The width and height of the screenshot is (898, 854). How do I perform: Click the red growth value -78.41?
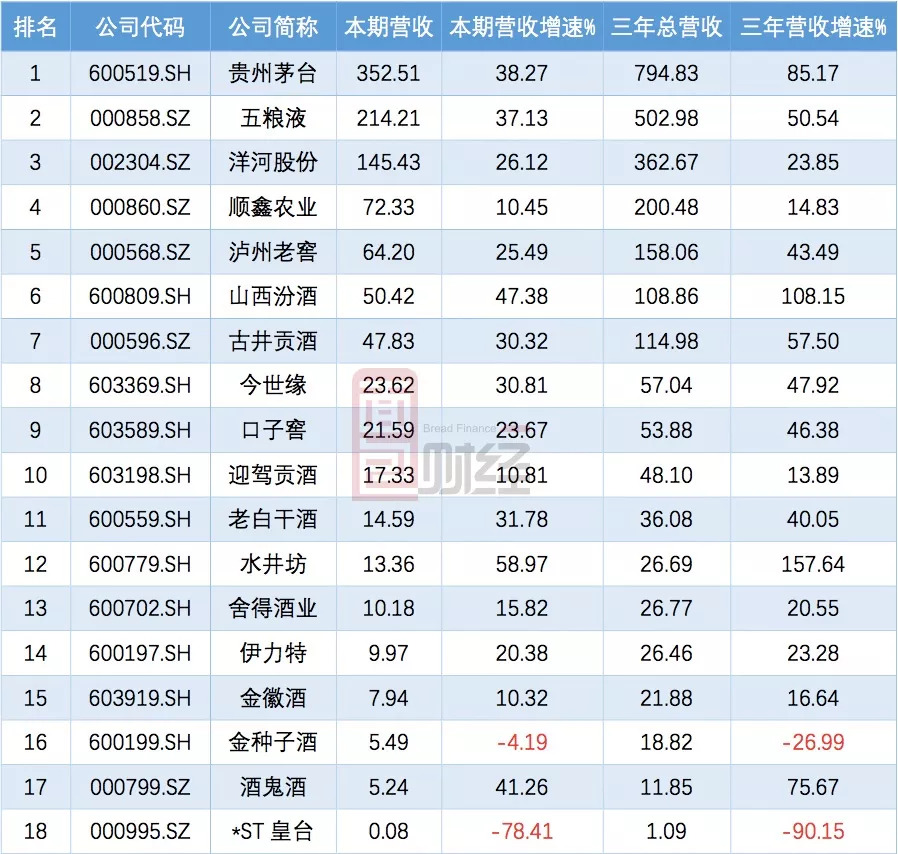(522, 831)
